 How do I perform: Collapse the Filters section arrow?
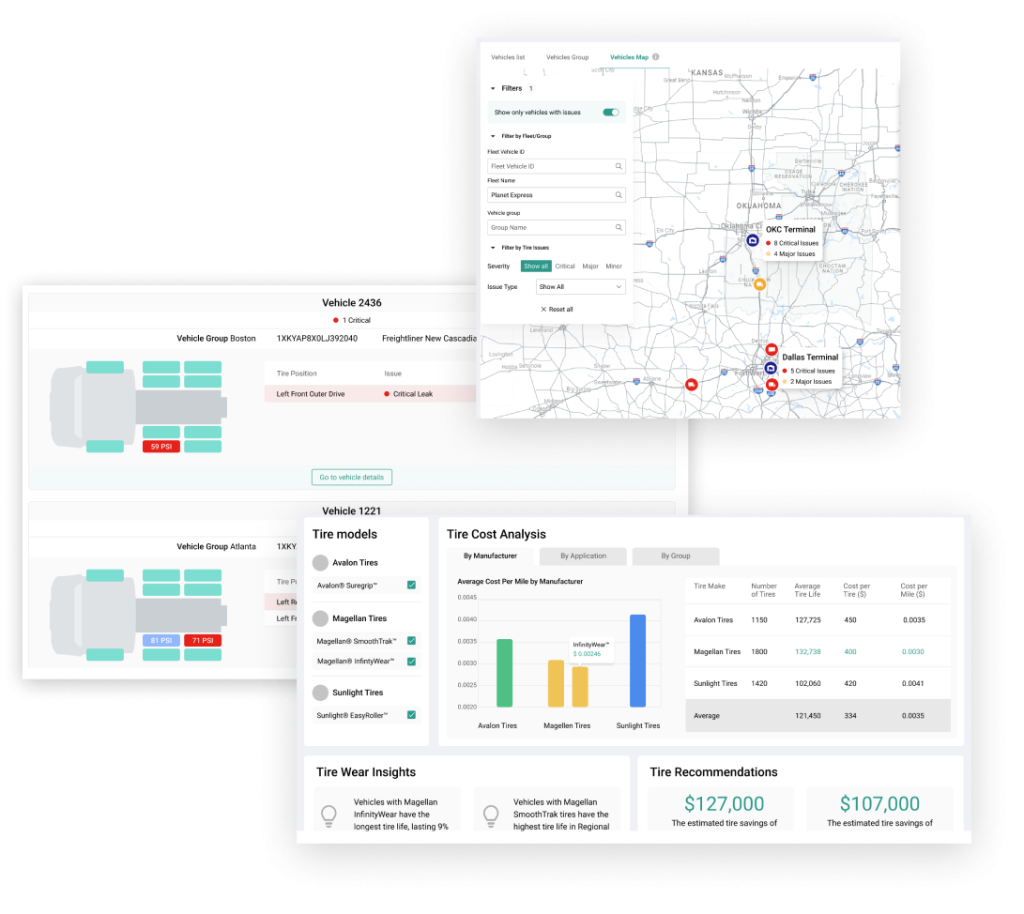click(x=492, y=89)
